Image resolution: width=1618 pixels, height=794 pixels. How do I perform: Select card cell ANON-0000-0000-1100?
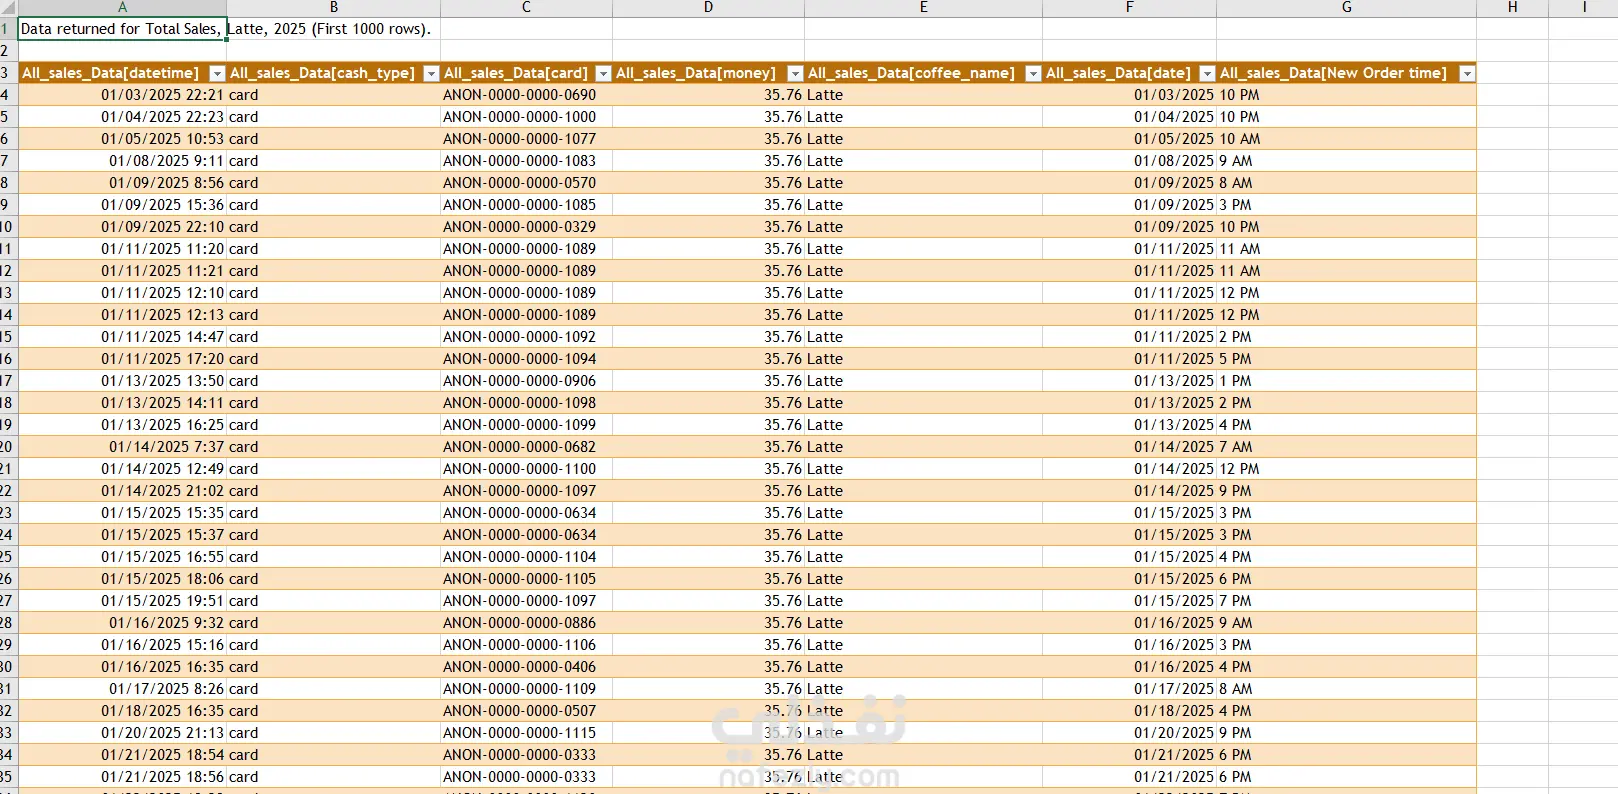pos(527,469)
